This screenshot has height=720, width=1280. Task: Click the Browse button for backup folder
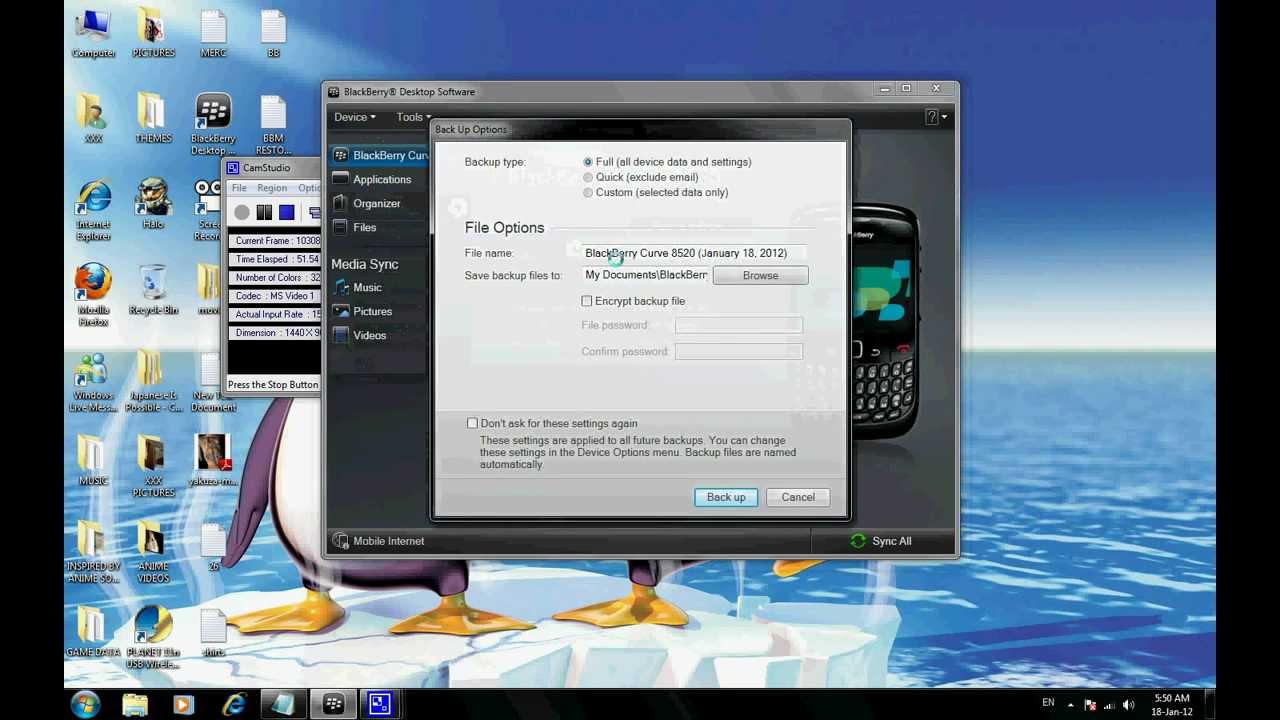click(x=760, y=275)
